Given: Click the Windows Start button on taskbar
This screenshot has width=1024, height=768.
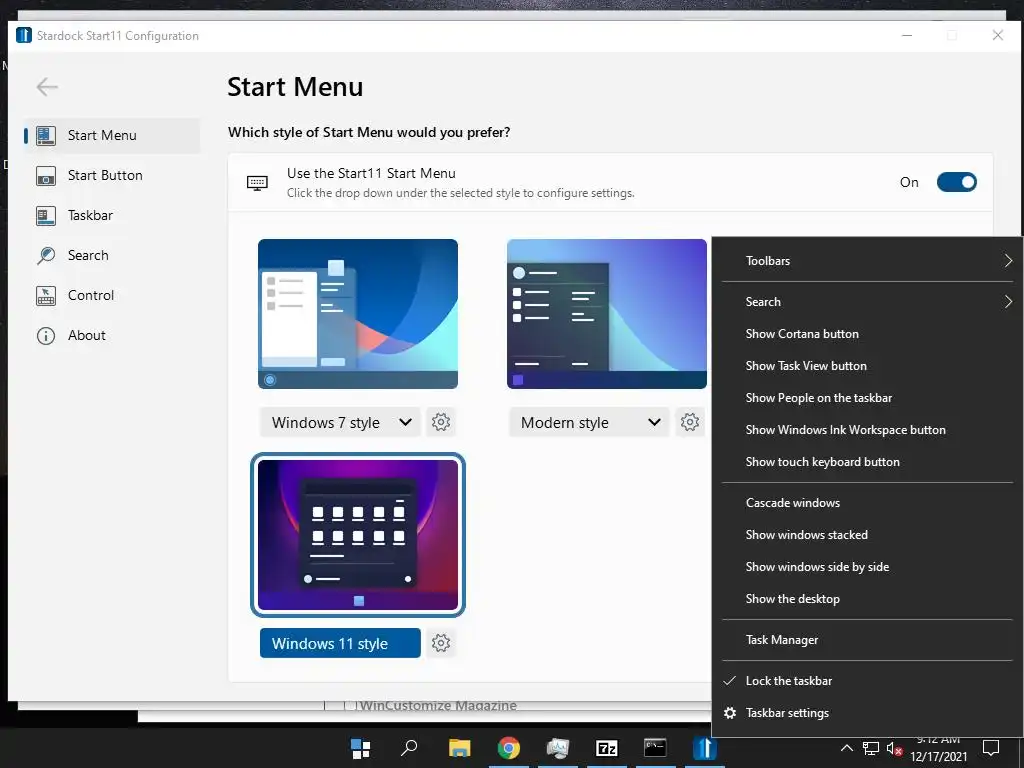Looking at the screenshot, I should point(360,748).
